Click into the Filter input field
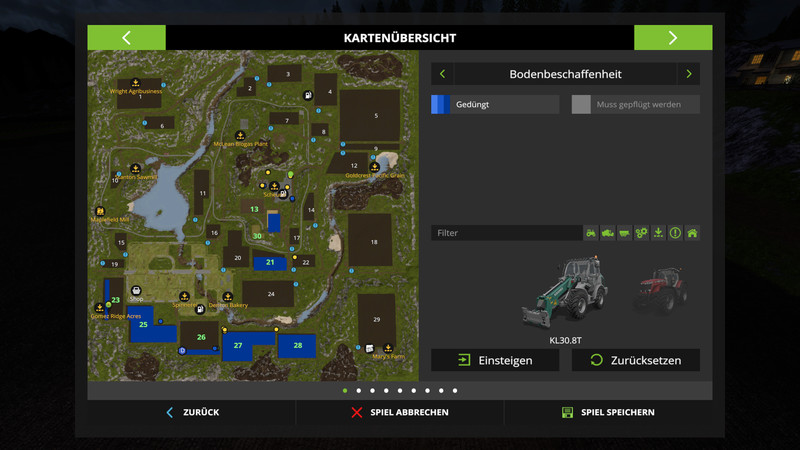The image size is (800, 450). click(x=507, y=233)
